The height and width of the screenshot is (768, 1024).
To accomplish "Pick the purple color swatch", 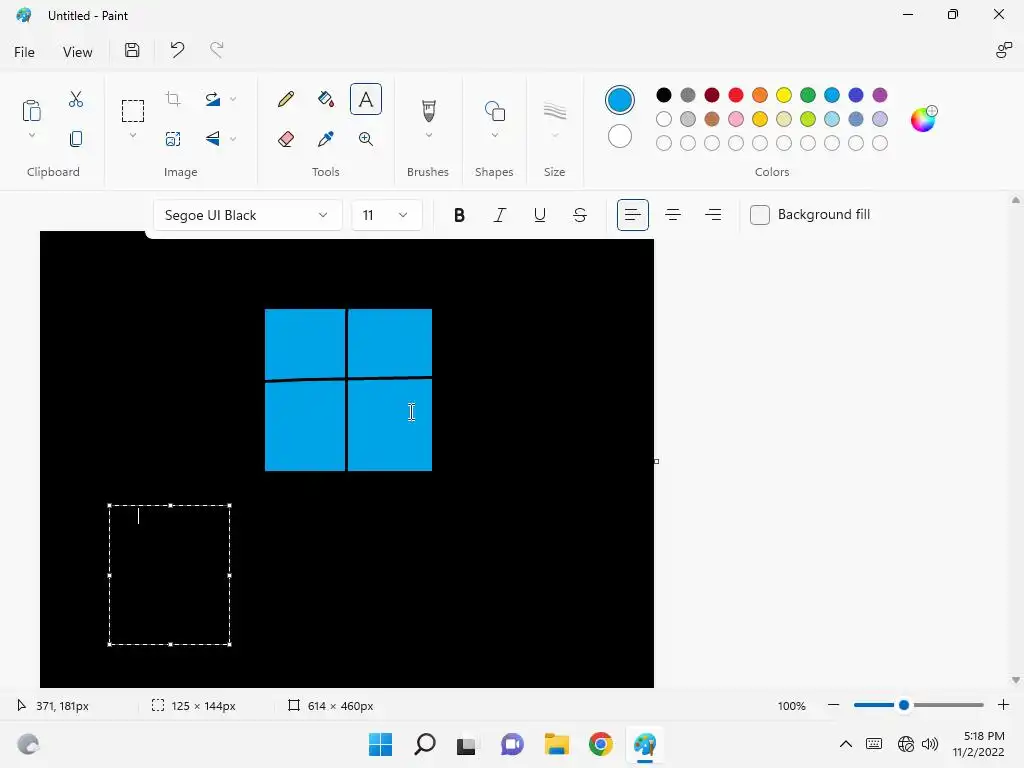I will pyautogui.click(x=880, y=95).
